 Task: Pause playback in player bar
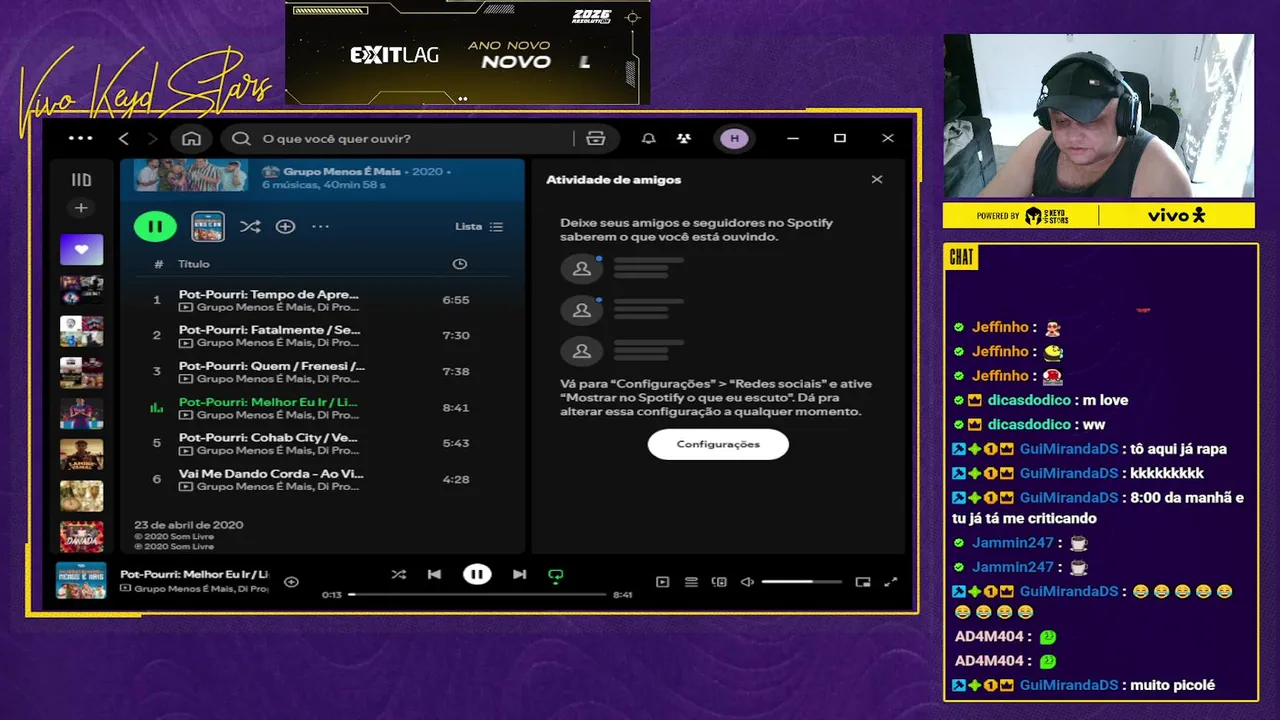point(477,574)
